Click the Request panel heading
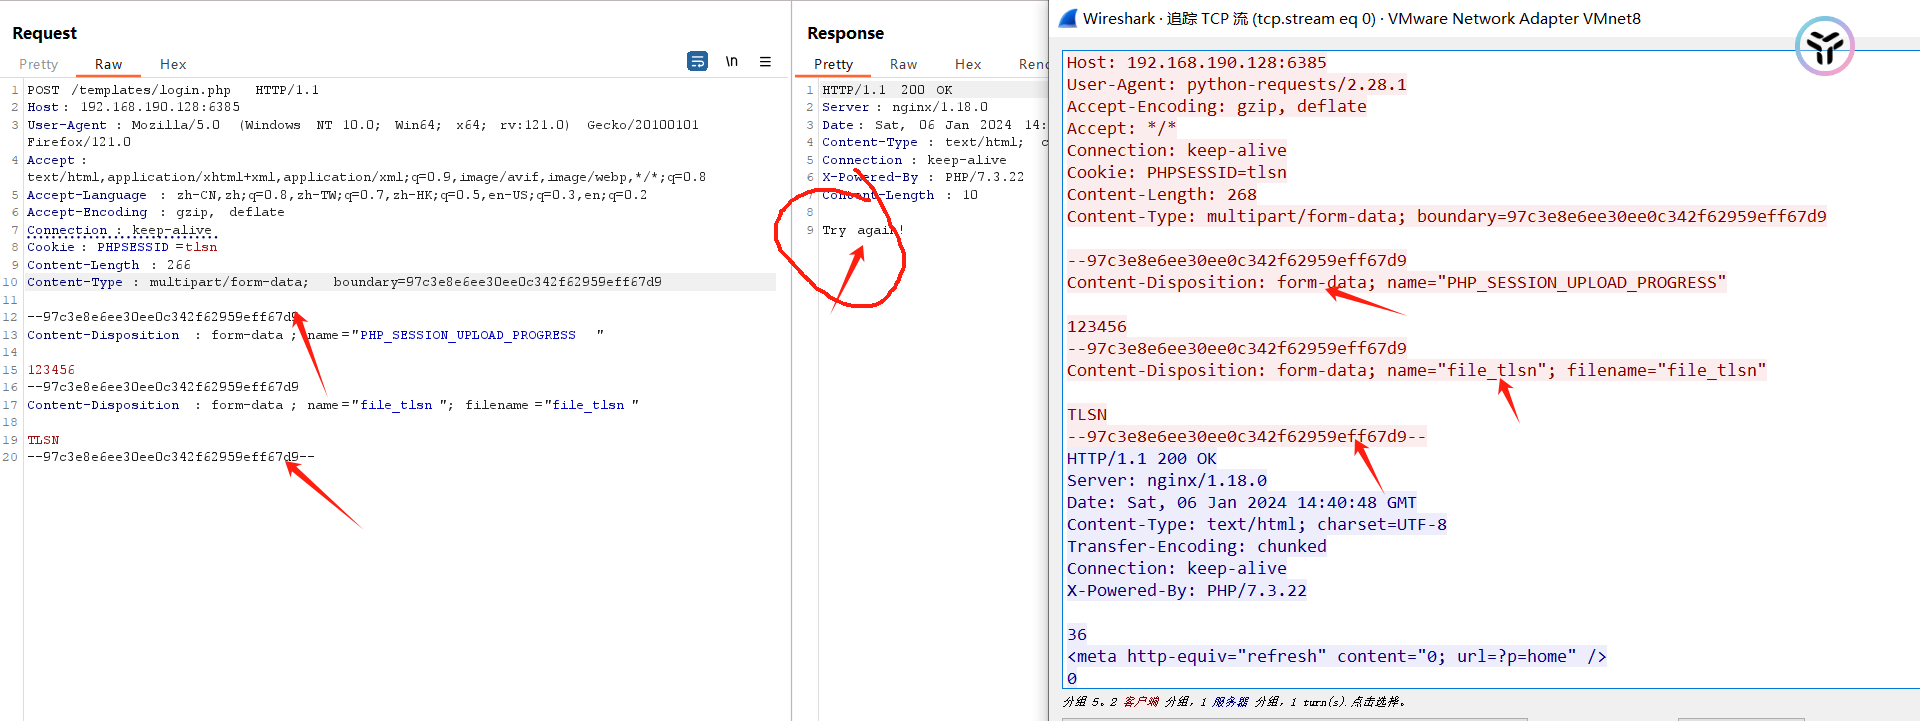 pos(45,33)
